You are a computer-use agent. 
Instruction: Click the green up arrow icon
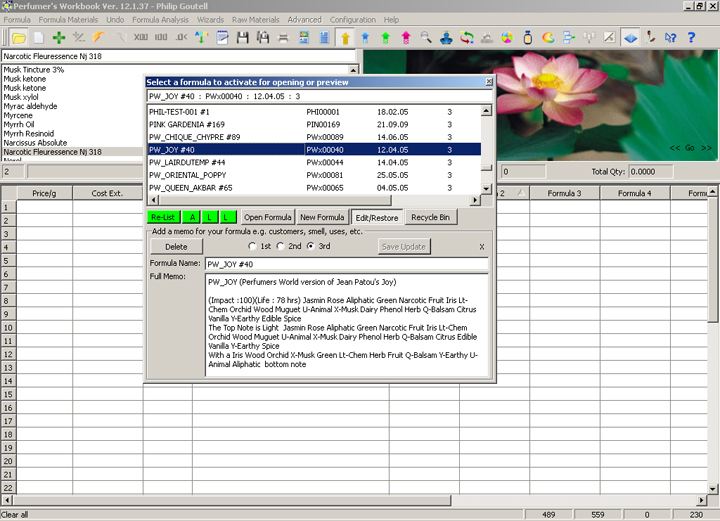coord(385,38)
